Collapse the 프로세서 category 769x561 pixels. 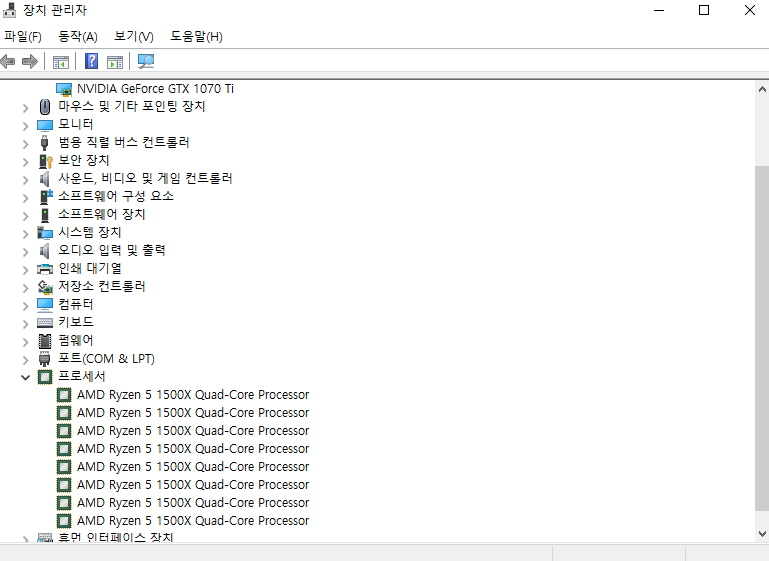[x=26, y=377]
